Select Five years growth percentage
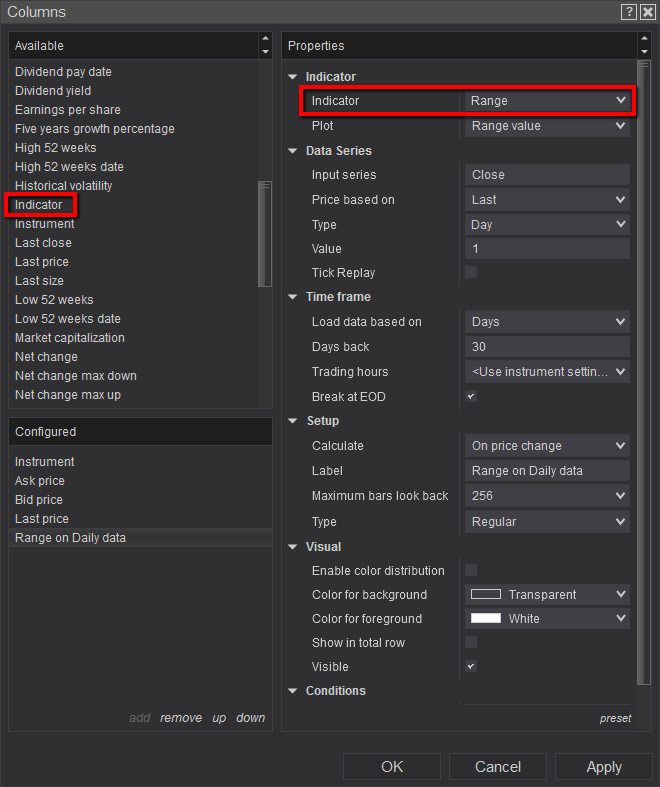 [95, 129]
